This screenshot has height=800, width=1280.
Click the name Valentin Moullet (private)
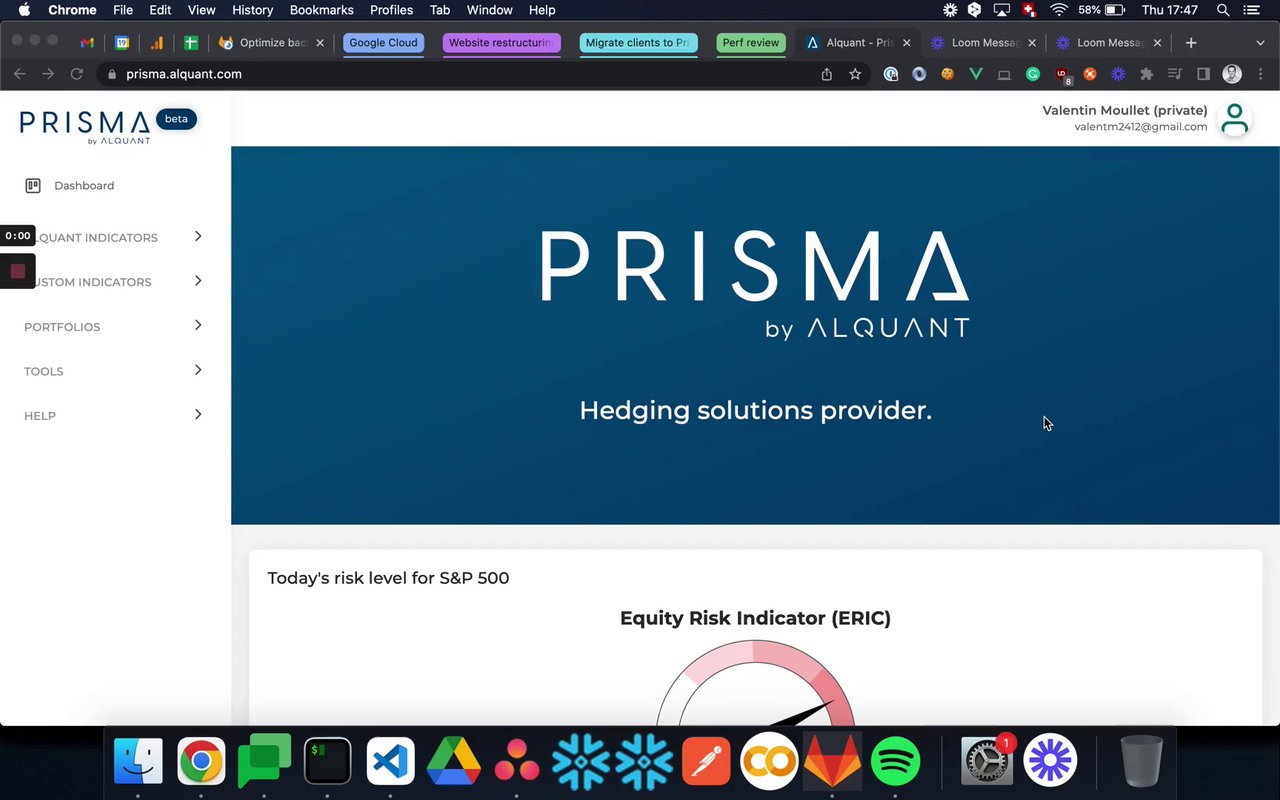(x=1125, y=110)
